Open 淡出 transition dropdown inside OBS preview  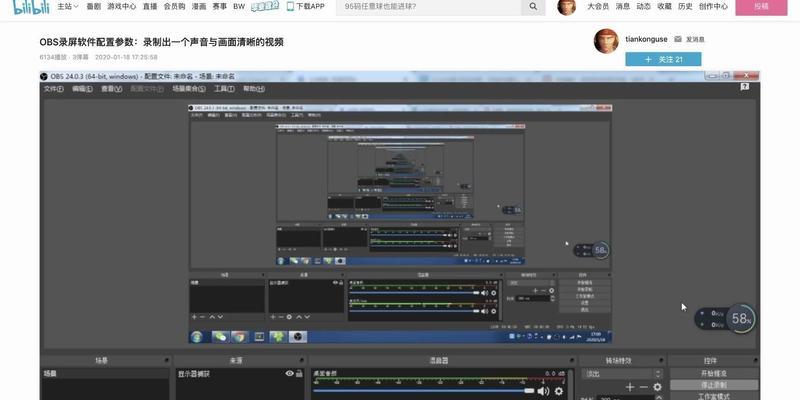pos(531,283)
